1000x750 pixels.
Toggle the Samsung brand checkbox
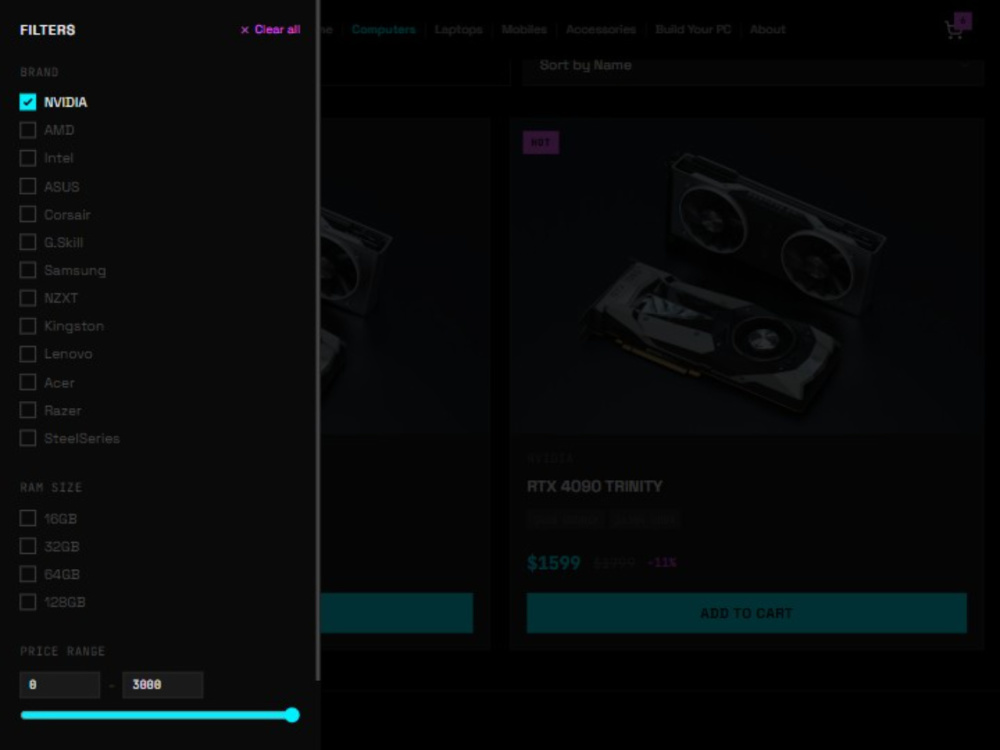pyautogui.click(x=27, y=270)
